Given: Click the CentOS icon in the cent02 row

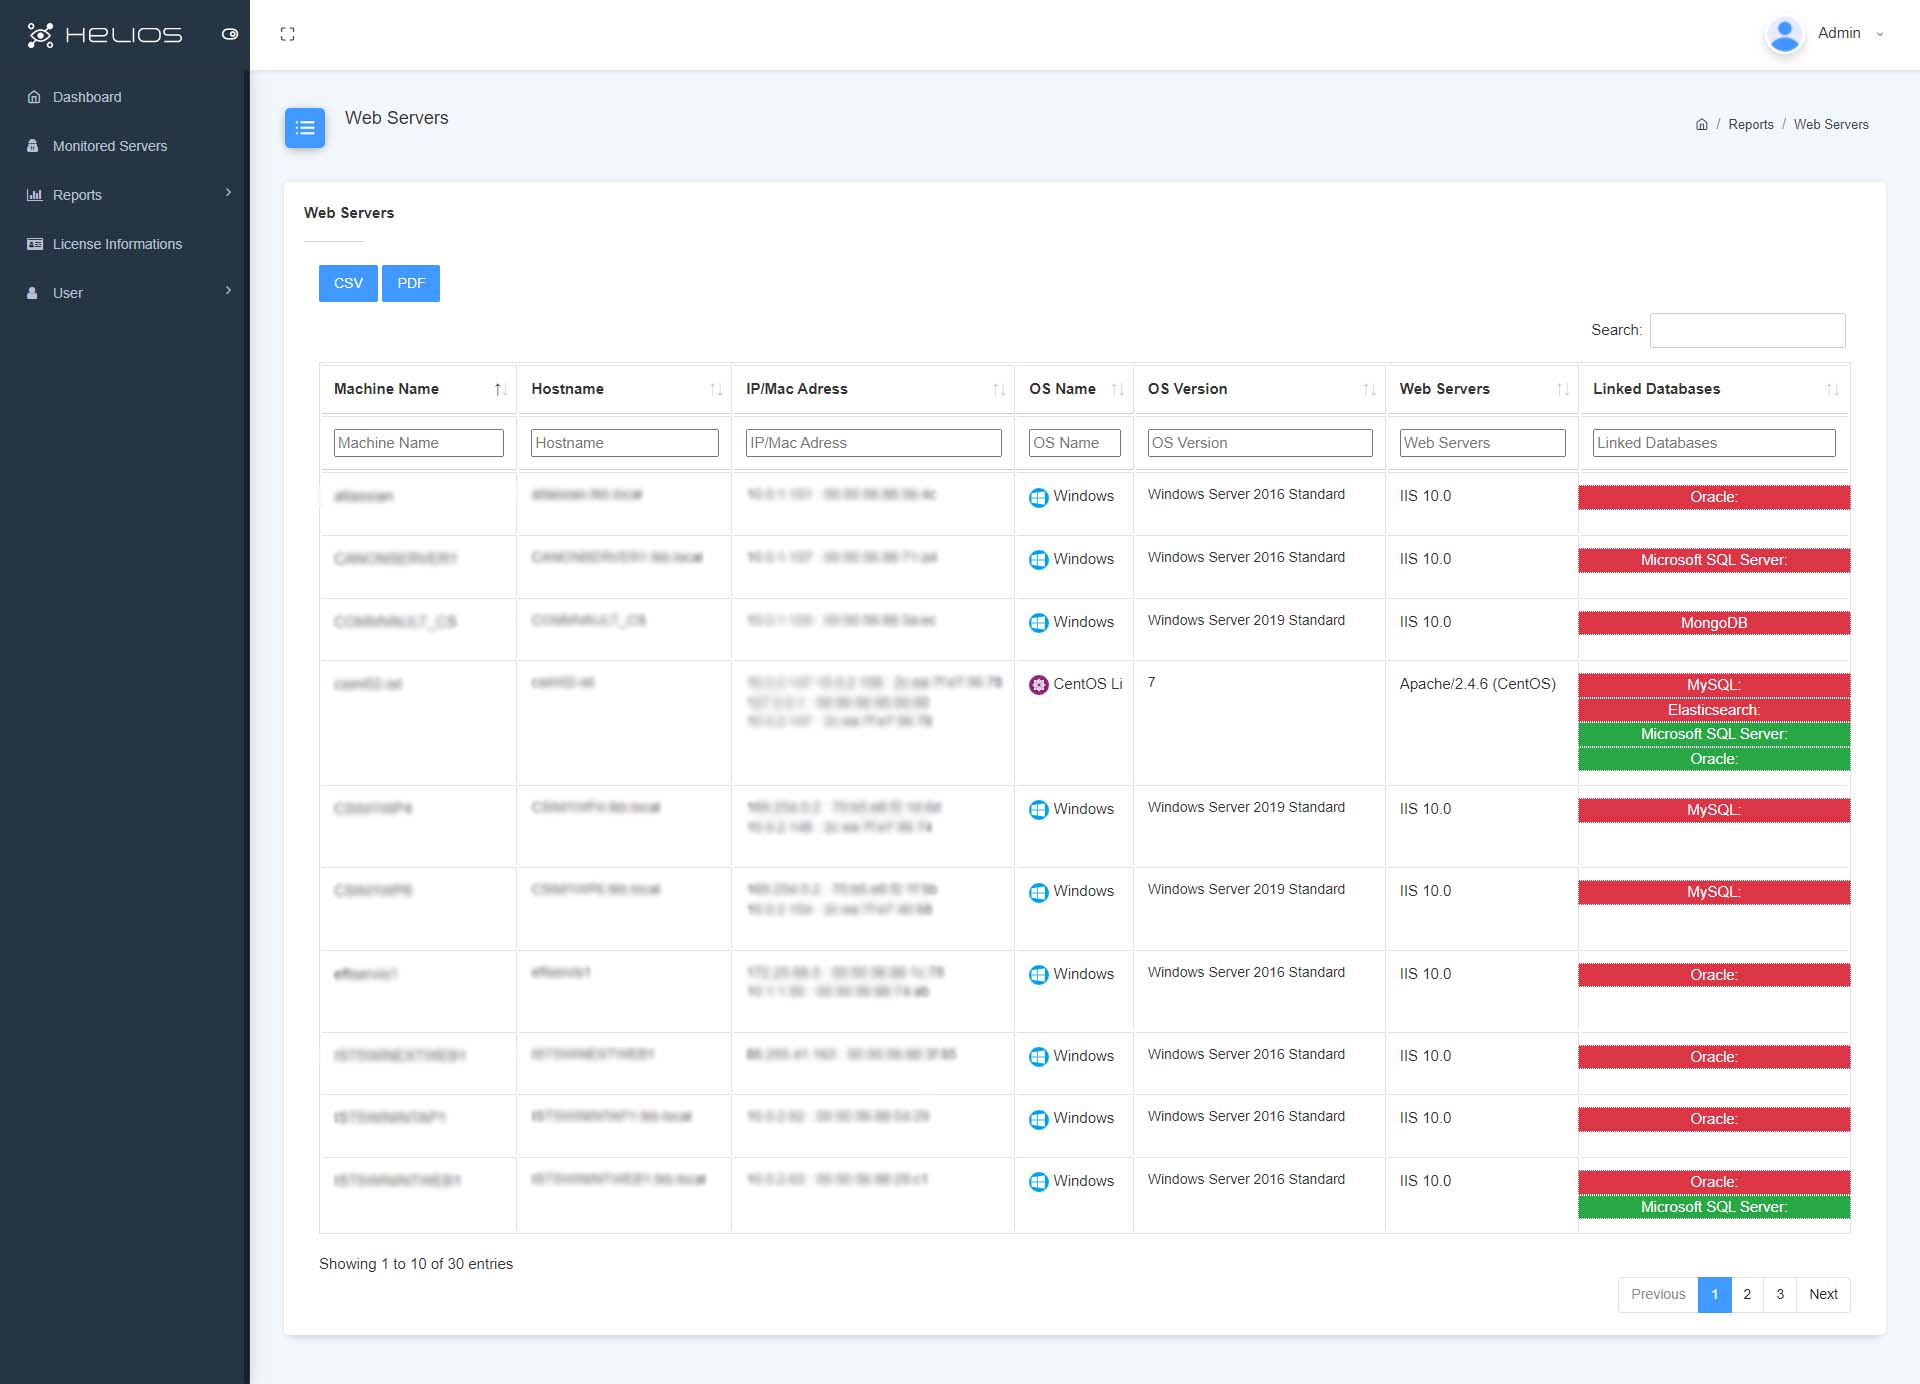Looking at the screenshot, I should 1038,685.
